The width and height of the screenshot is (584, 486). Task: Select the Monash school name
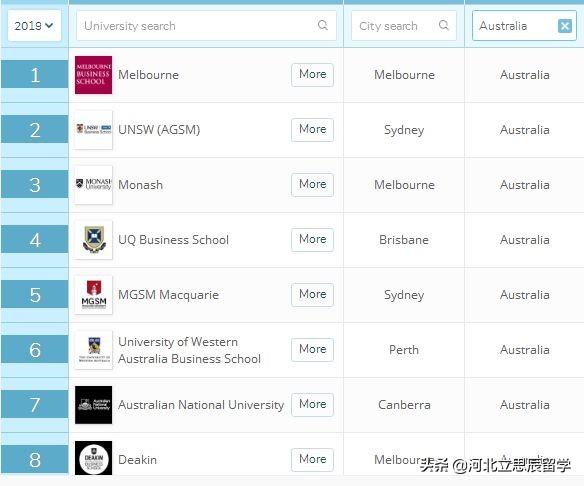[x=140, y=185]
